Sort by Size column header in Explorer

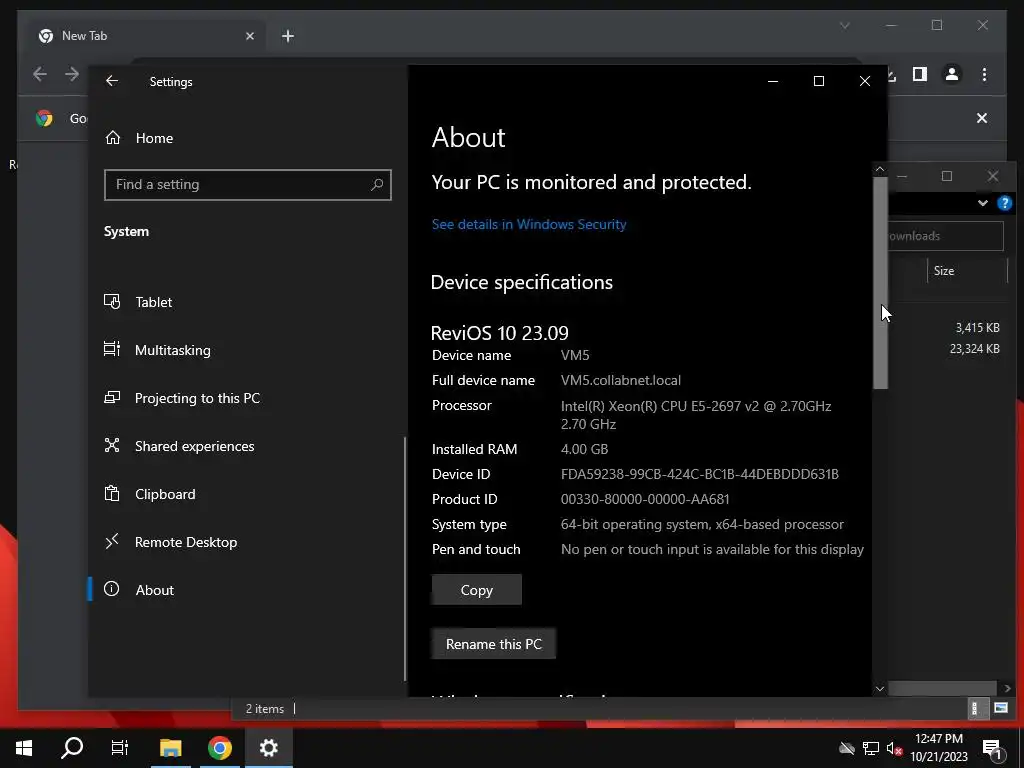click(x=967, y=270)
